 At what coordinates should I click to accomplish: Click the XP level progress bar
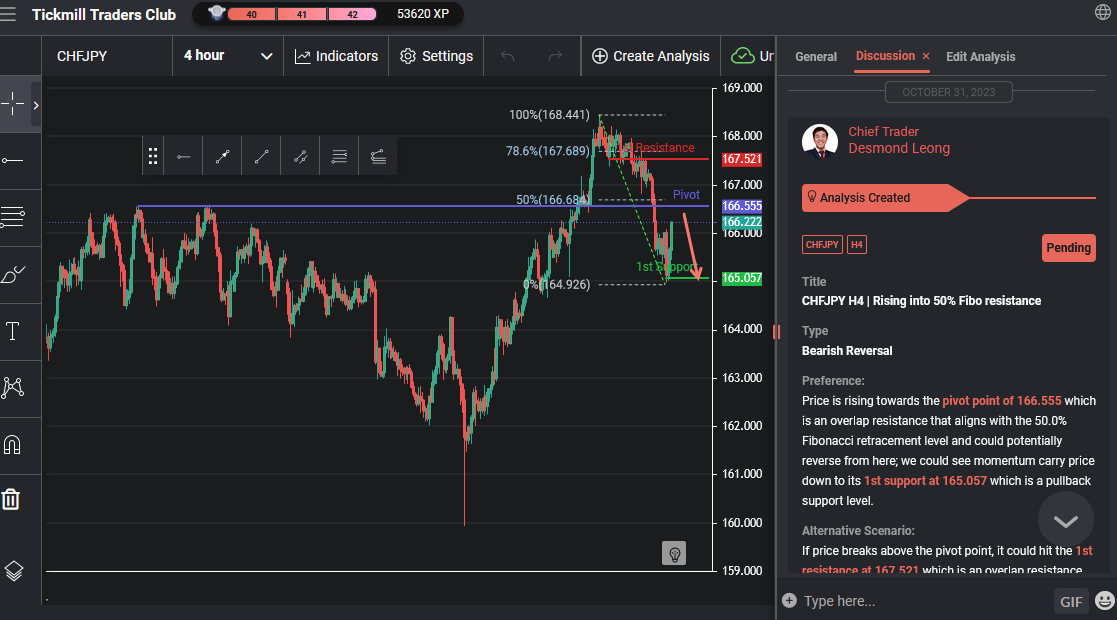tap(301, 14)
